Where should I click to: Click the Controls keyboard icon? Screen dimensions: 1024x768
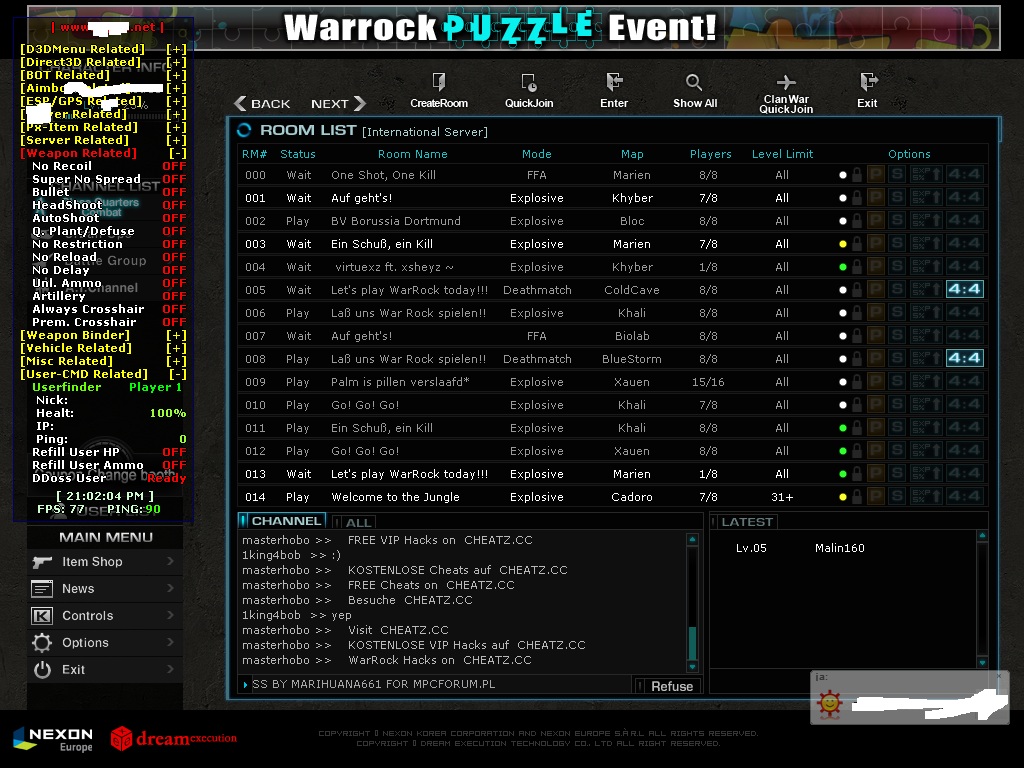(42, 616)
